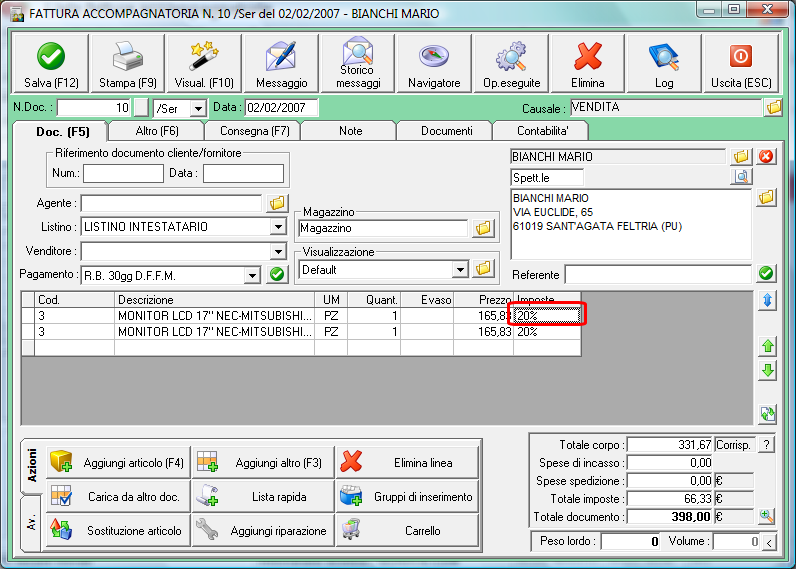Move line down with green down arrow
This screenshot has height=569, width=796.
(x=768, y=370)
